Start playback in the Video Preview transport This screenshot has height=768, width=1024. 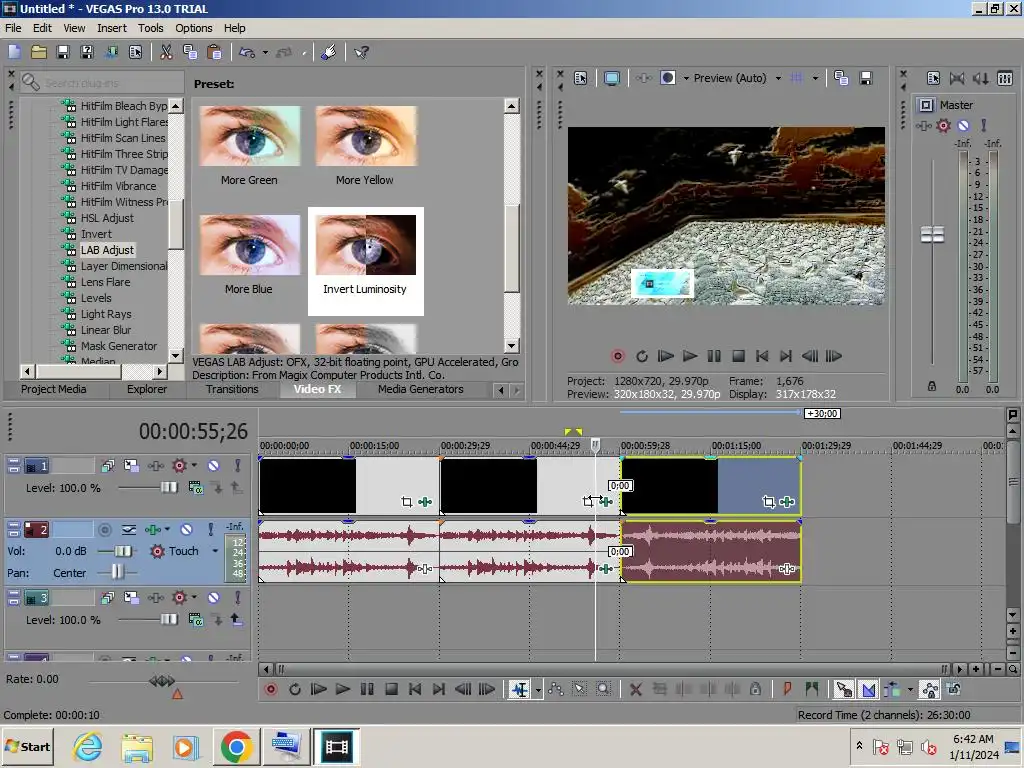(x=690, y=356)
